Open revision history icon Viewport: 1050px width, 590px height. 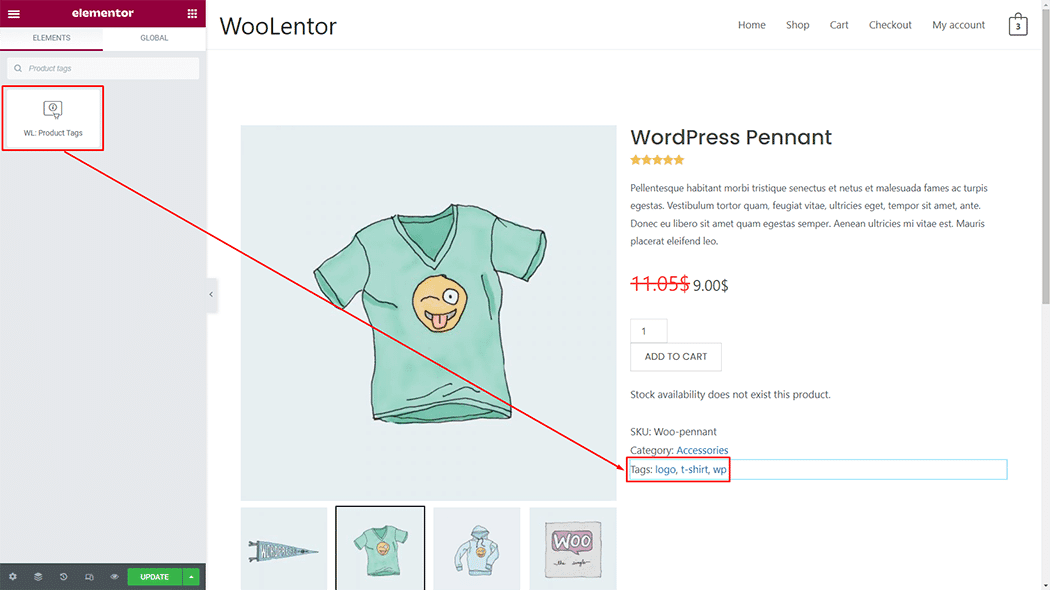pos(63,577)
